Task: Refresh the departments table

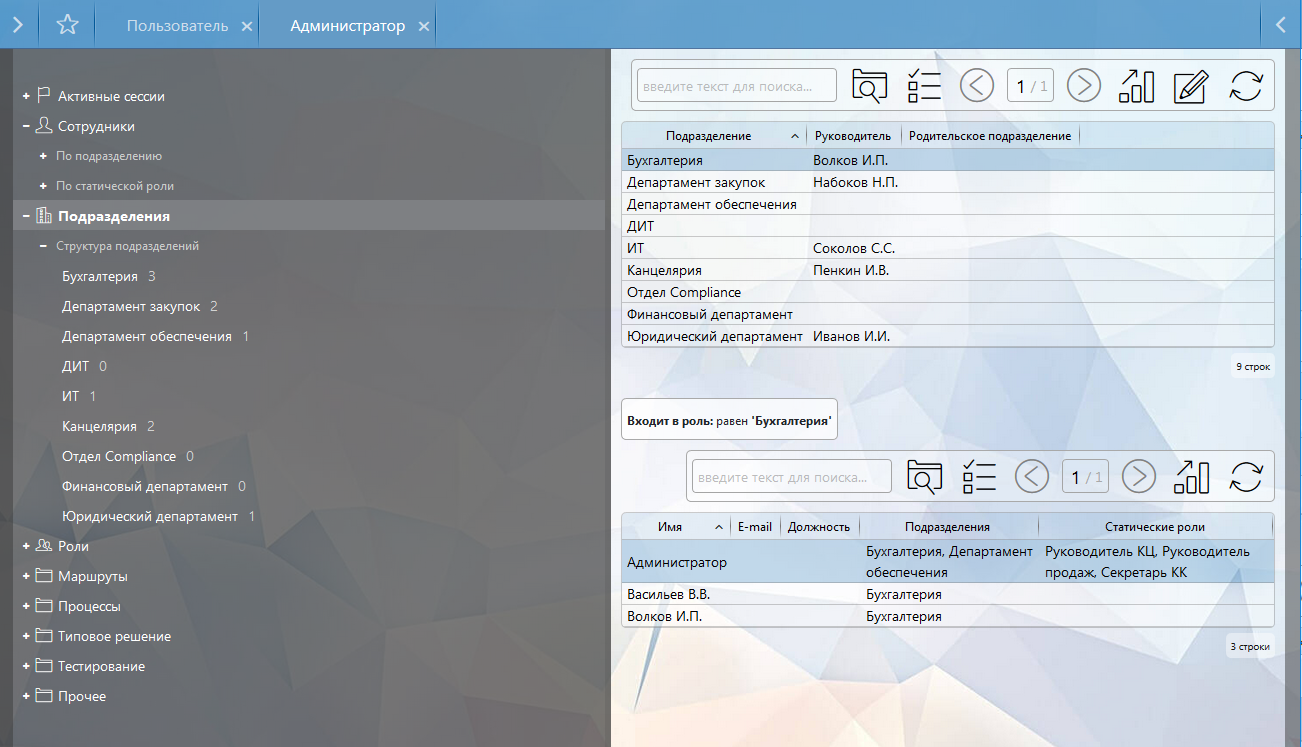Action: (x=1246, y=86)
